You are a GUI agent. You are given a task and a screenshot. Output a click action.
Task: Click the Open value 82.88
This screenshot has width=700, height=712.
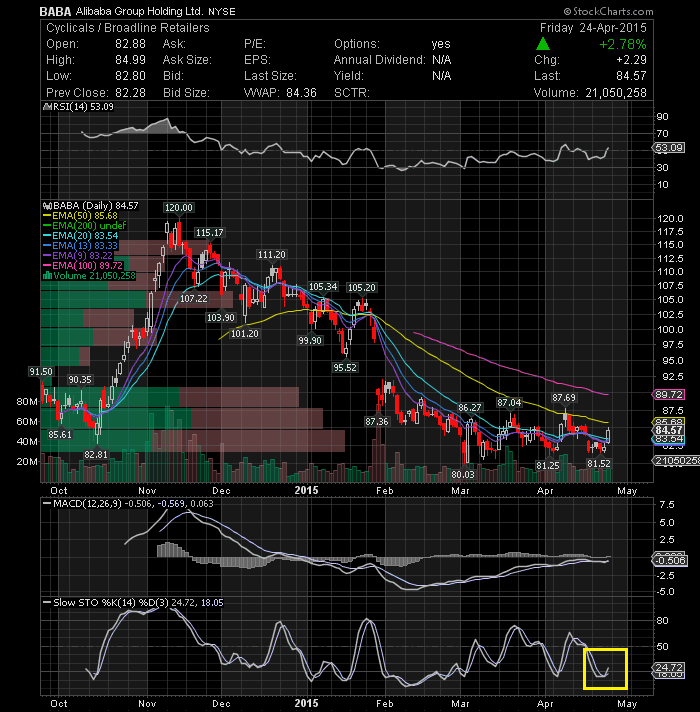[x=130, y=44]
